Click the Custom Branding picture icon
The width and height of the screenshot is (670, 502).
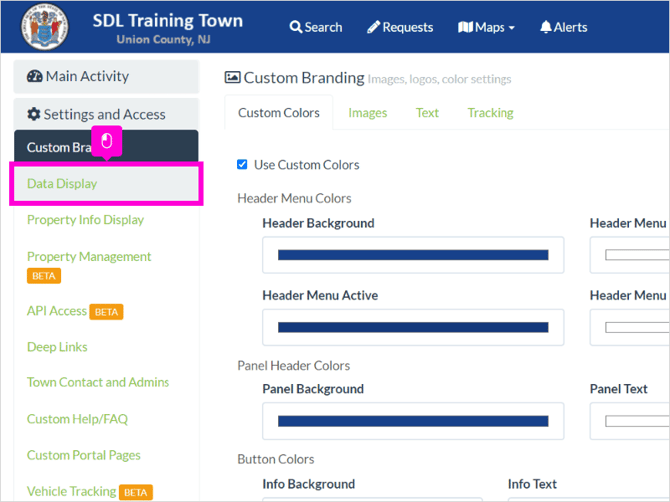[x=232, y=77]
